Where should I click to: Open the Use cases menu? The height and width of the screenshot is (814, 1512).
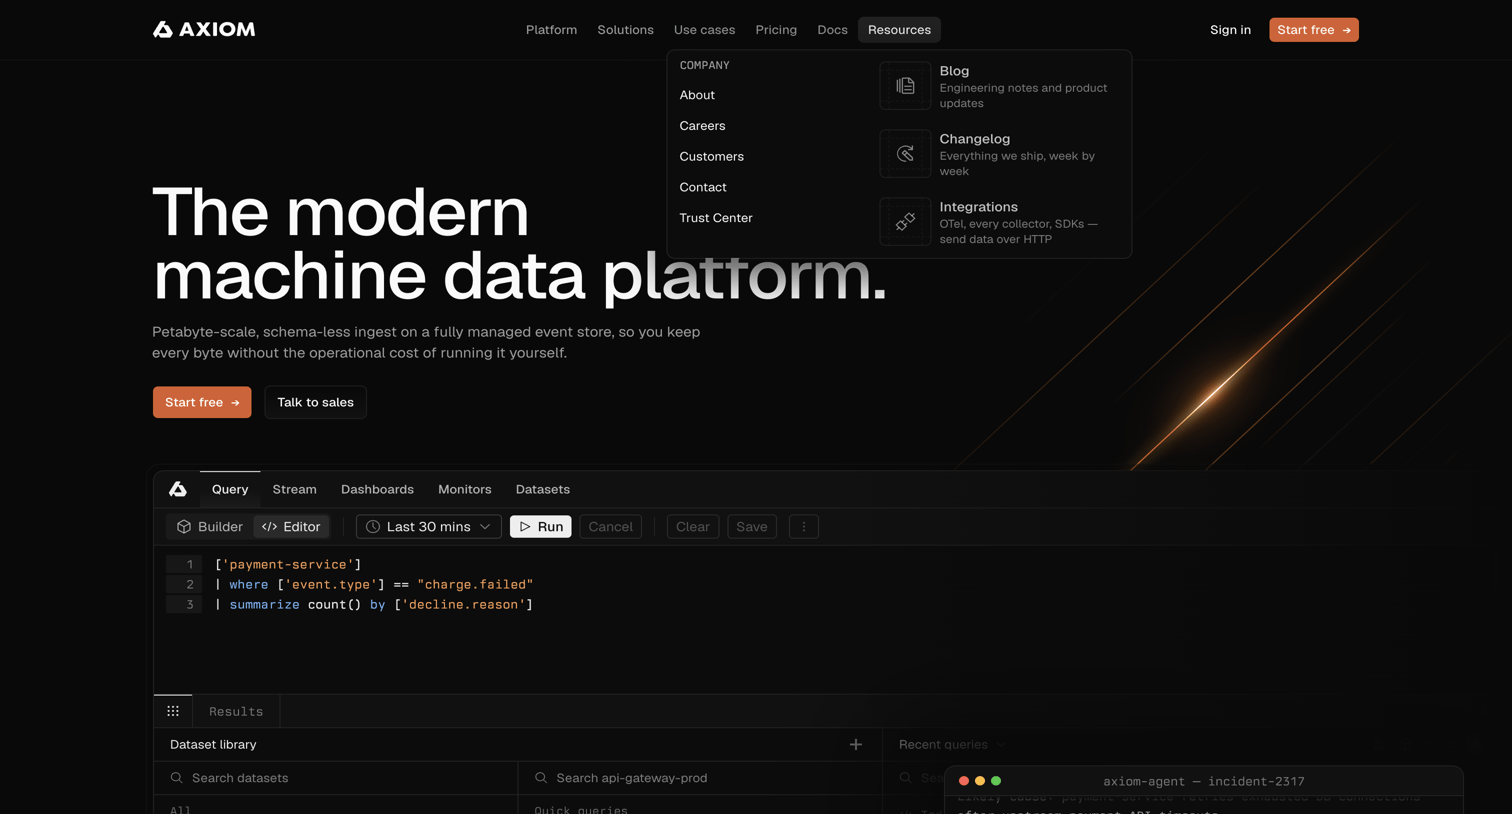(x=704, y=30)
